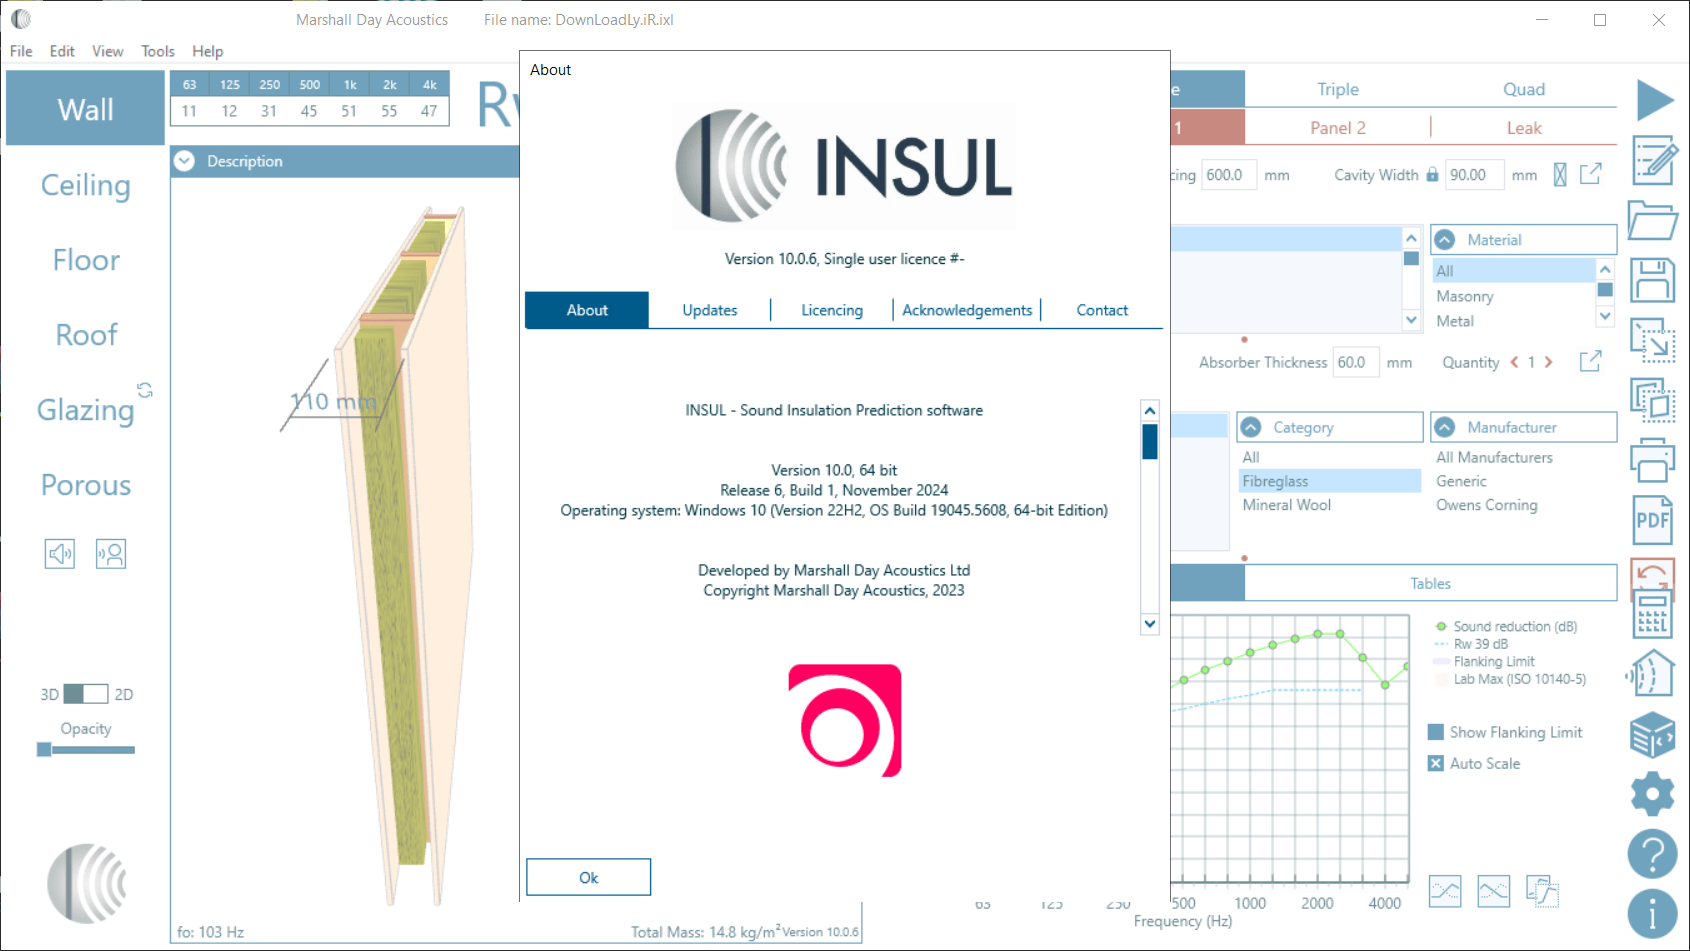Click the edit notes pencil icon
This screenshot has width=1690, height=951.
click(x=1654, y=160)
